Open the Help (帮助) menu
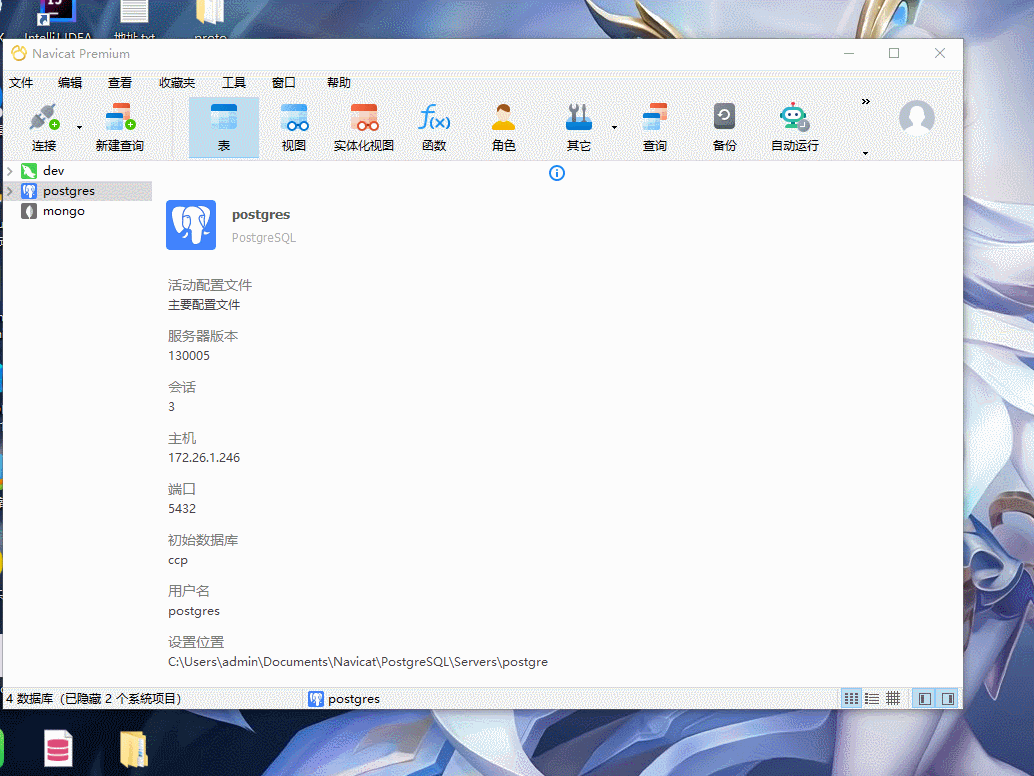The height and width of the screenshot is (776, 1034). pyautogui.click(x=338, y=82)
